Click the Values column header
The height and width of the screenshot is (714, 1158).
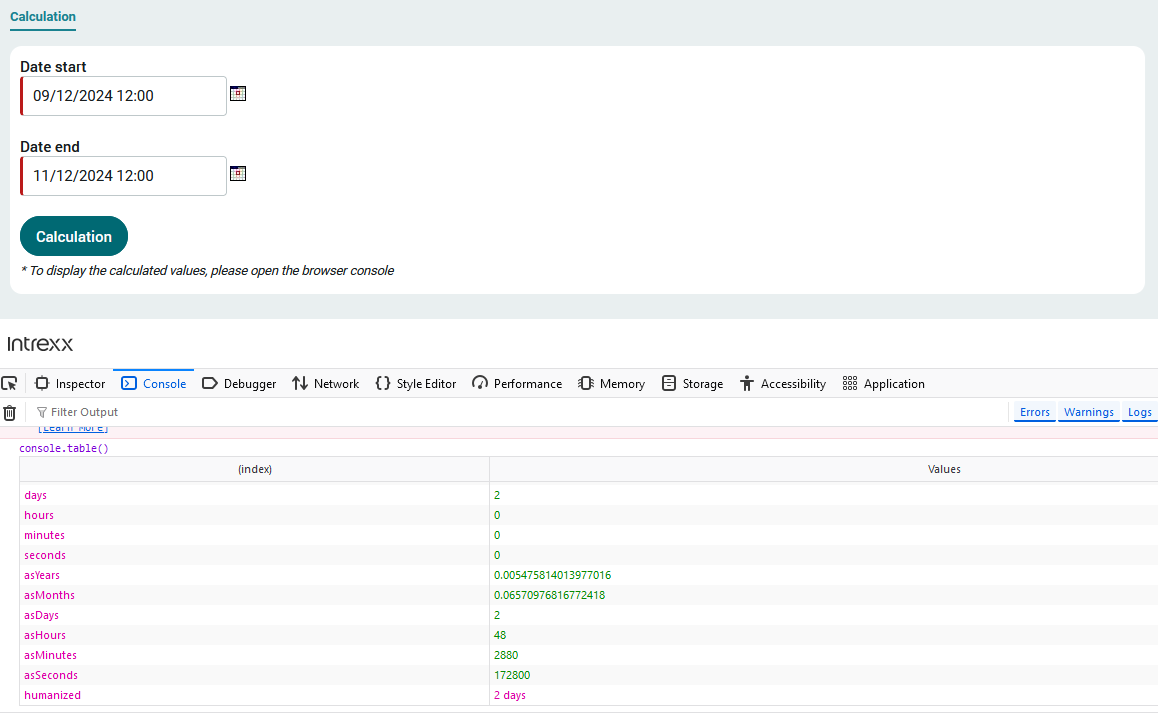tap(944, 469)
